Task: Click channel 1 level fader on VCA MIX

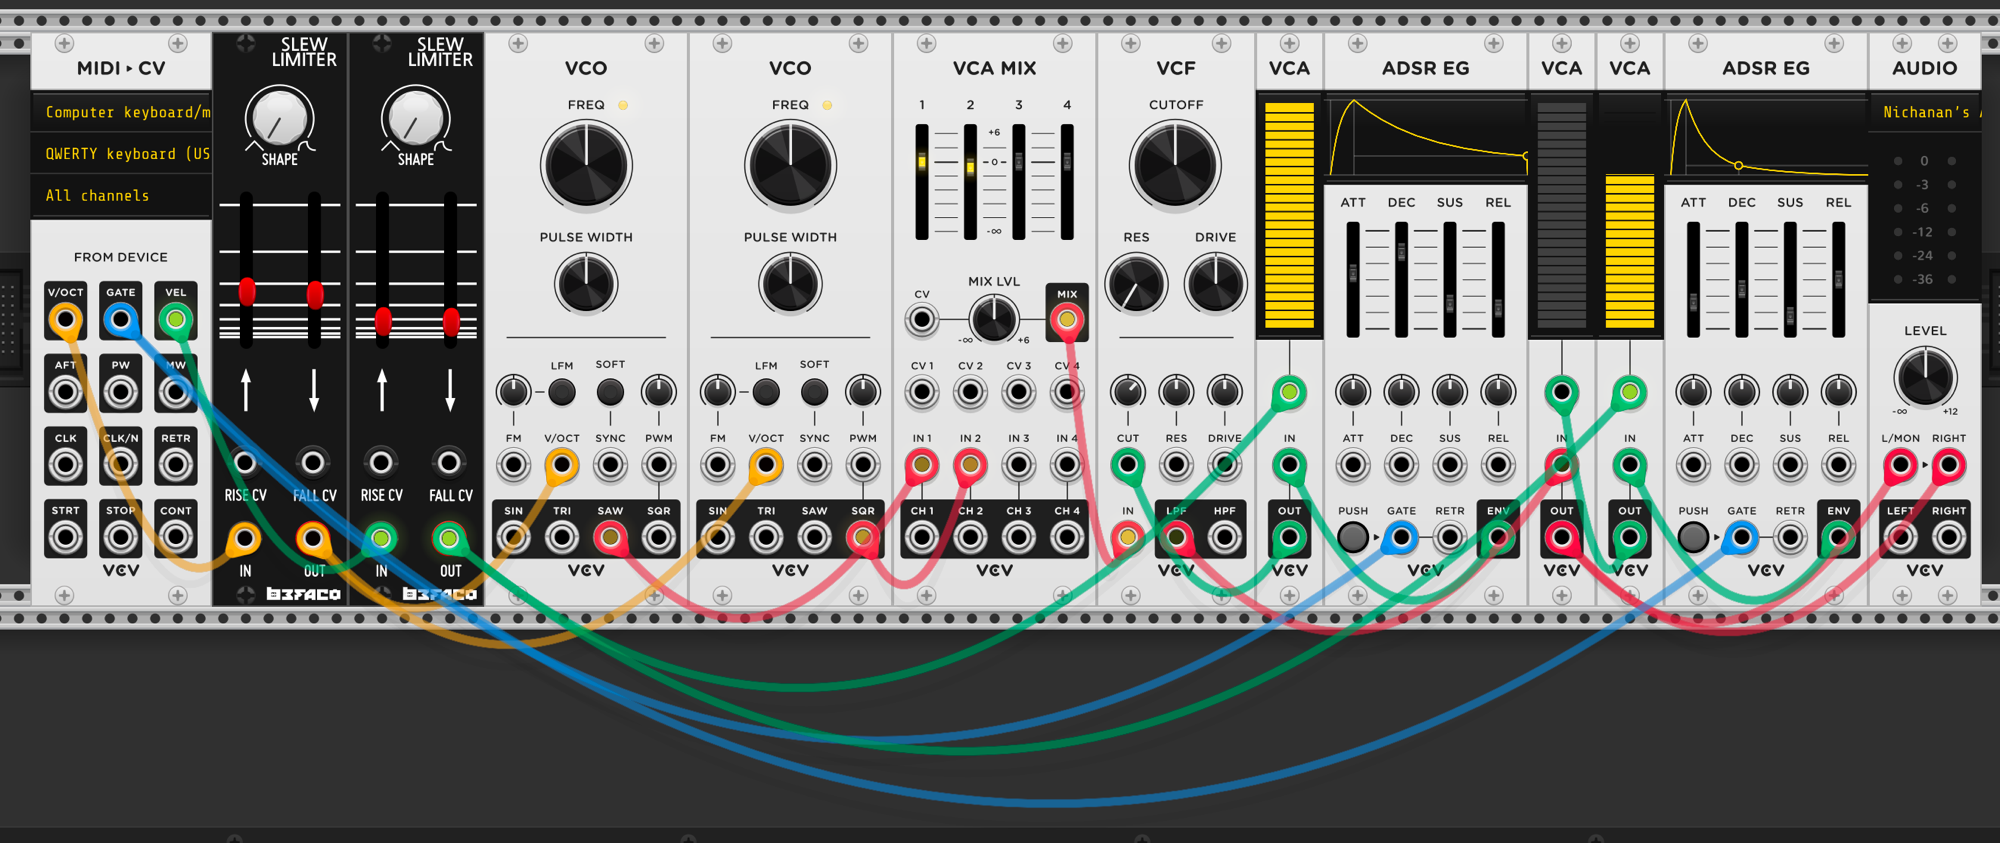Action: [922, 182]
